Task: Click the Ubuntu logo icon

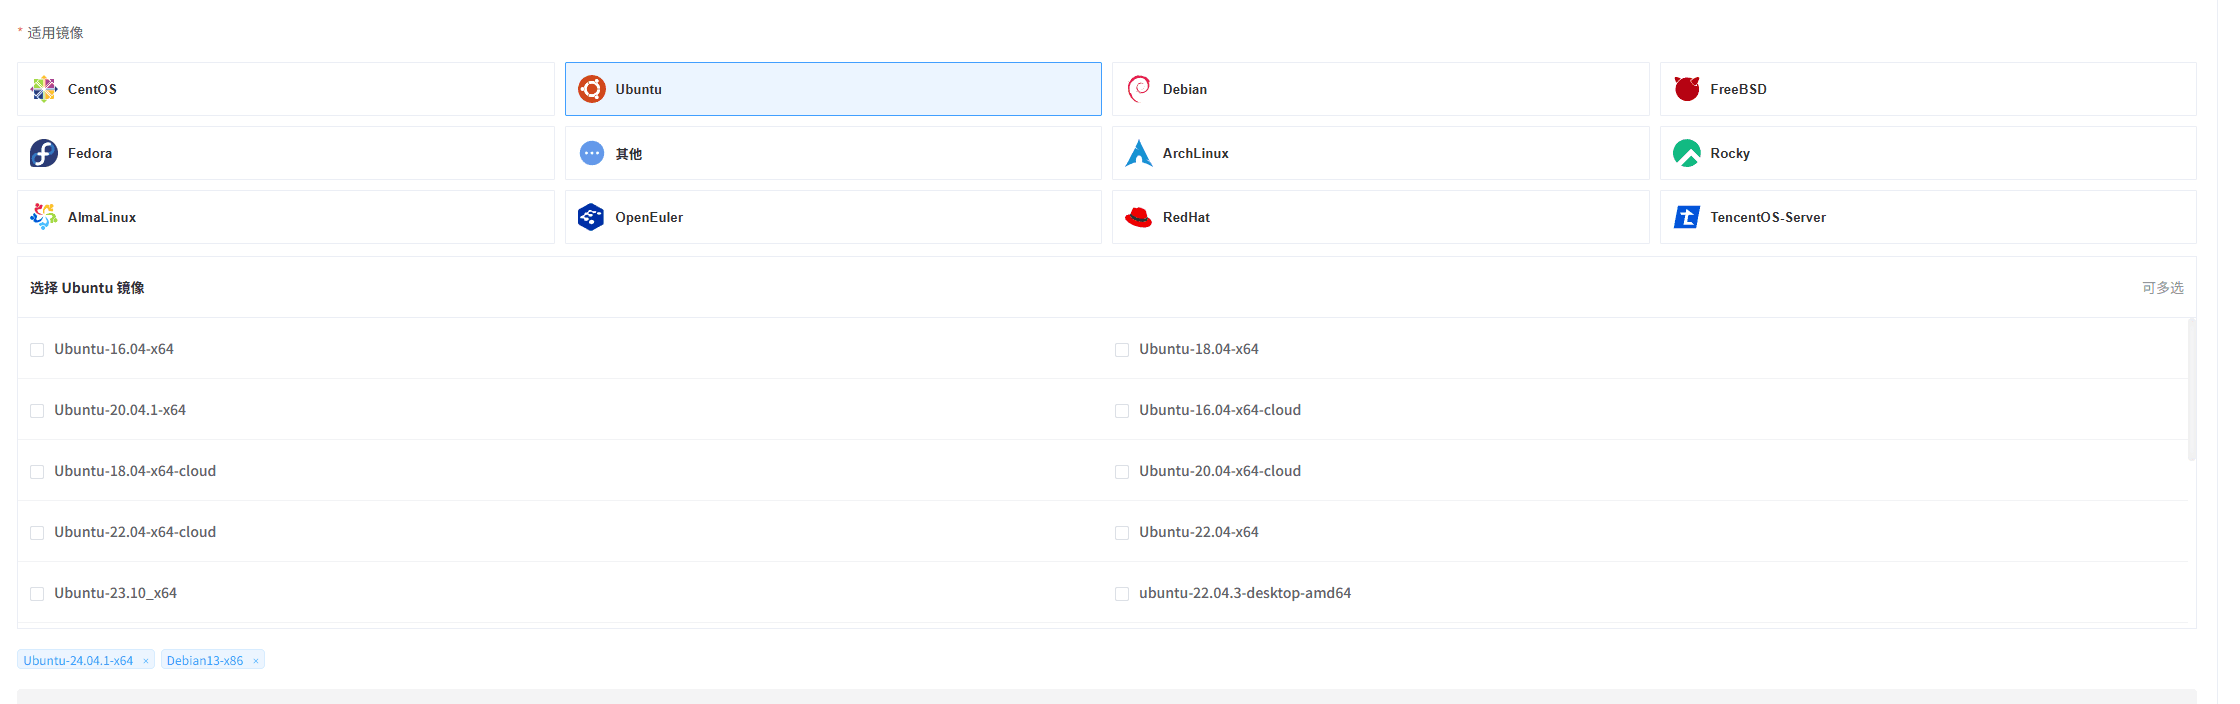Action: [x=592, y=89]
